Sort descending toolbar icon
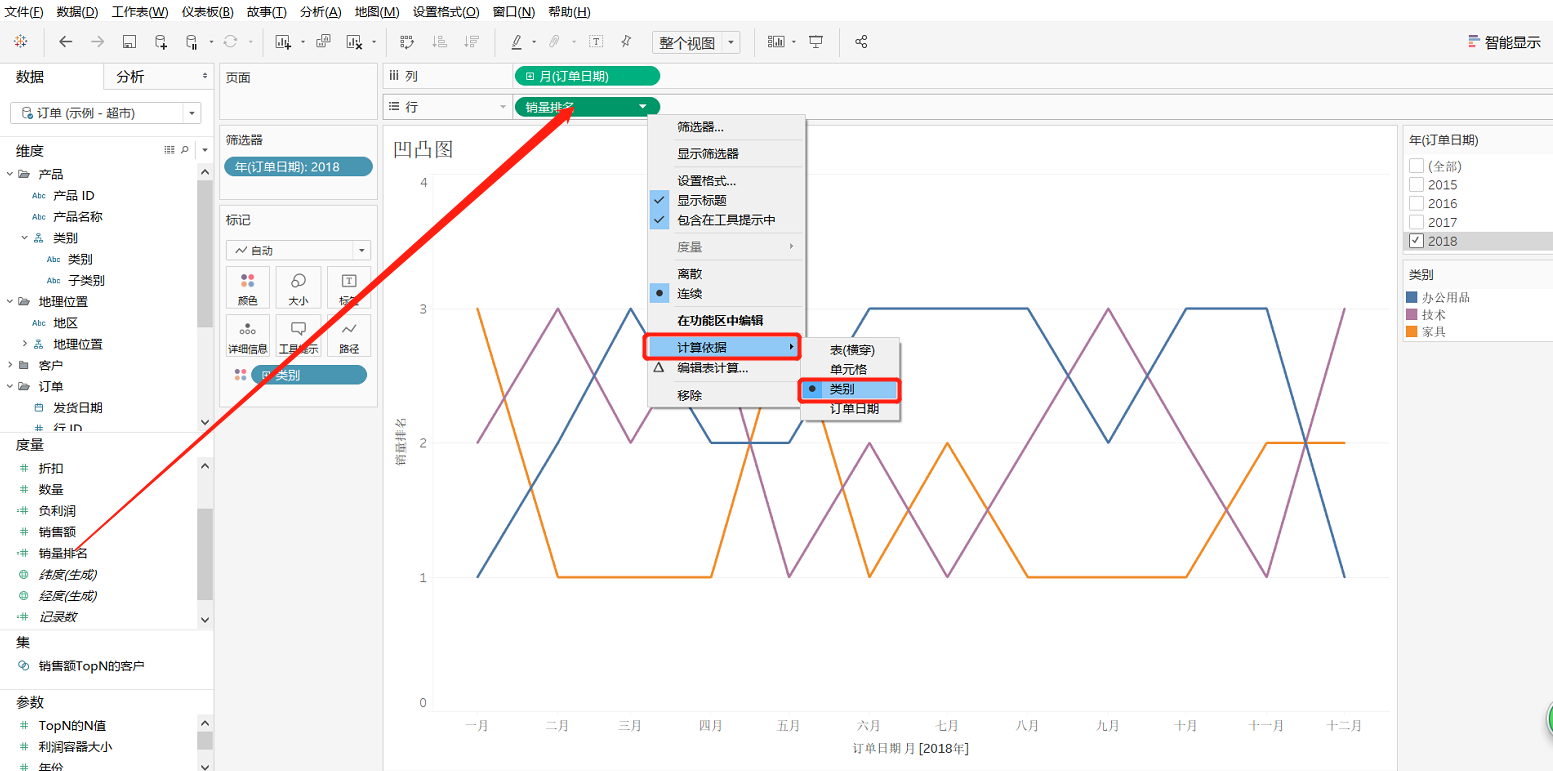 click(x=469, y=42)
